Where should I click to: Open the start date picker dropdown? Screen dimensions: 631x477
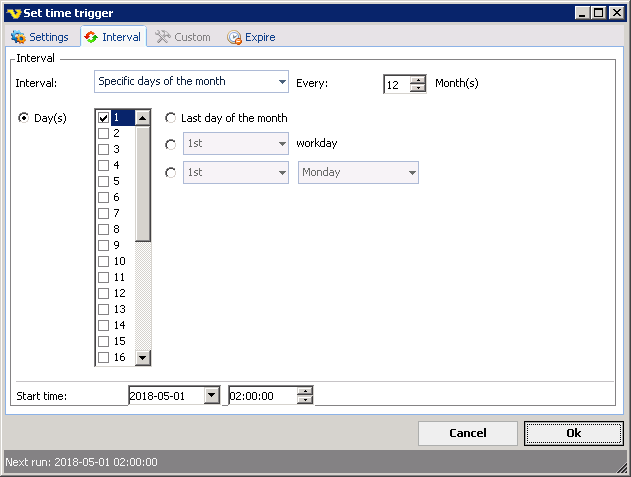click(x=210, y=395)
